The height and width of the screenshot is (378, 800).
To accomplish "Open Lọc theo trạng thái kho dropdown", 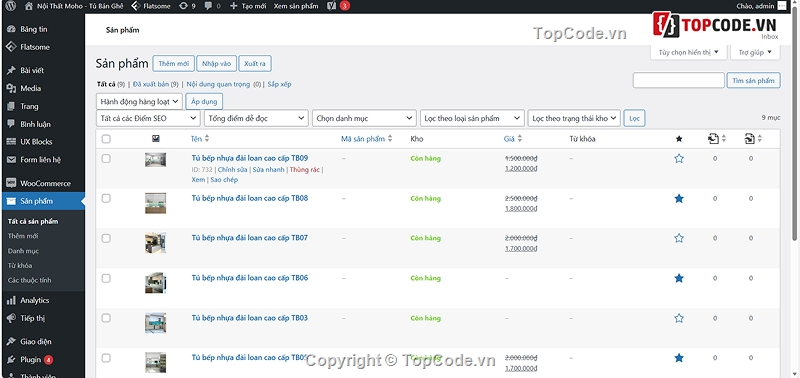I will (x=574, y=118).
